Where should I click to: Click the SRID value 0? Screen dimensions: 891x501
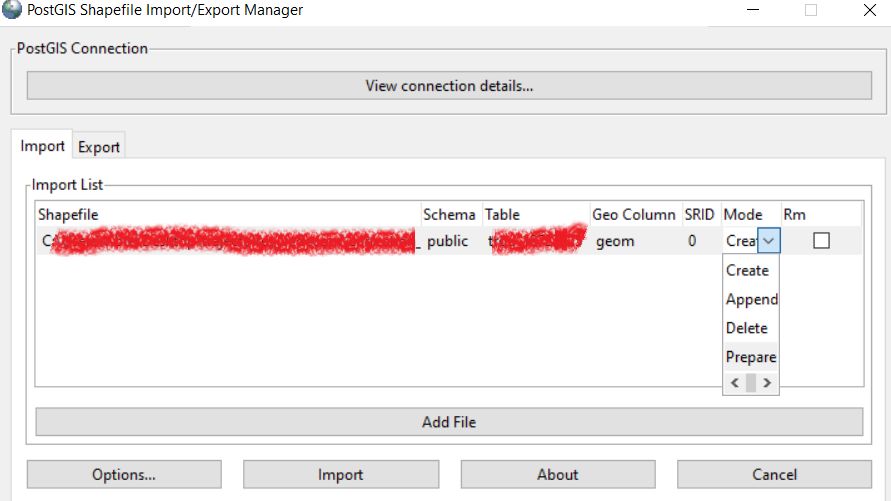(692, 241)
